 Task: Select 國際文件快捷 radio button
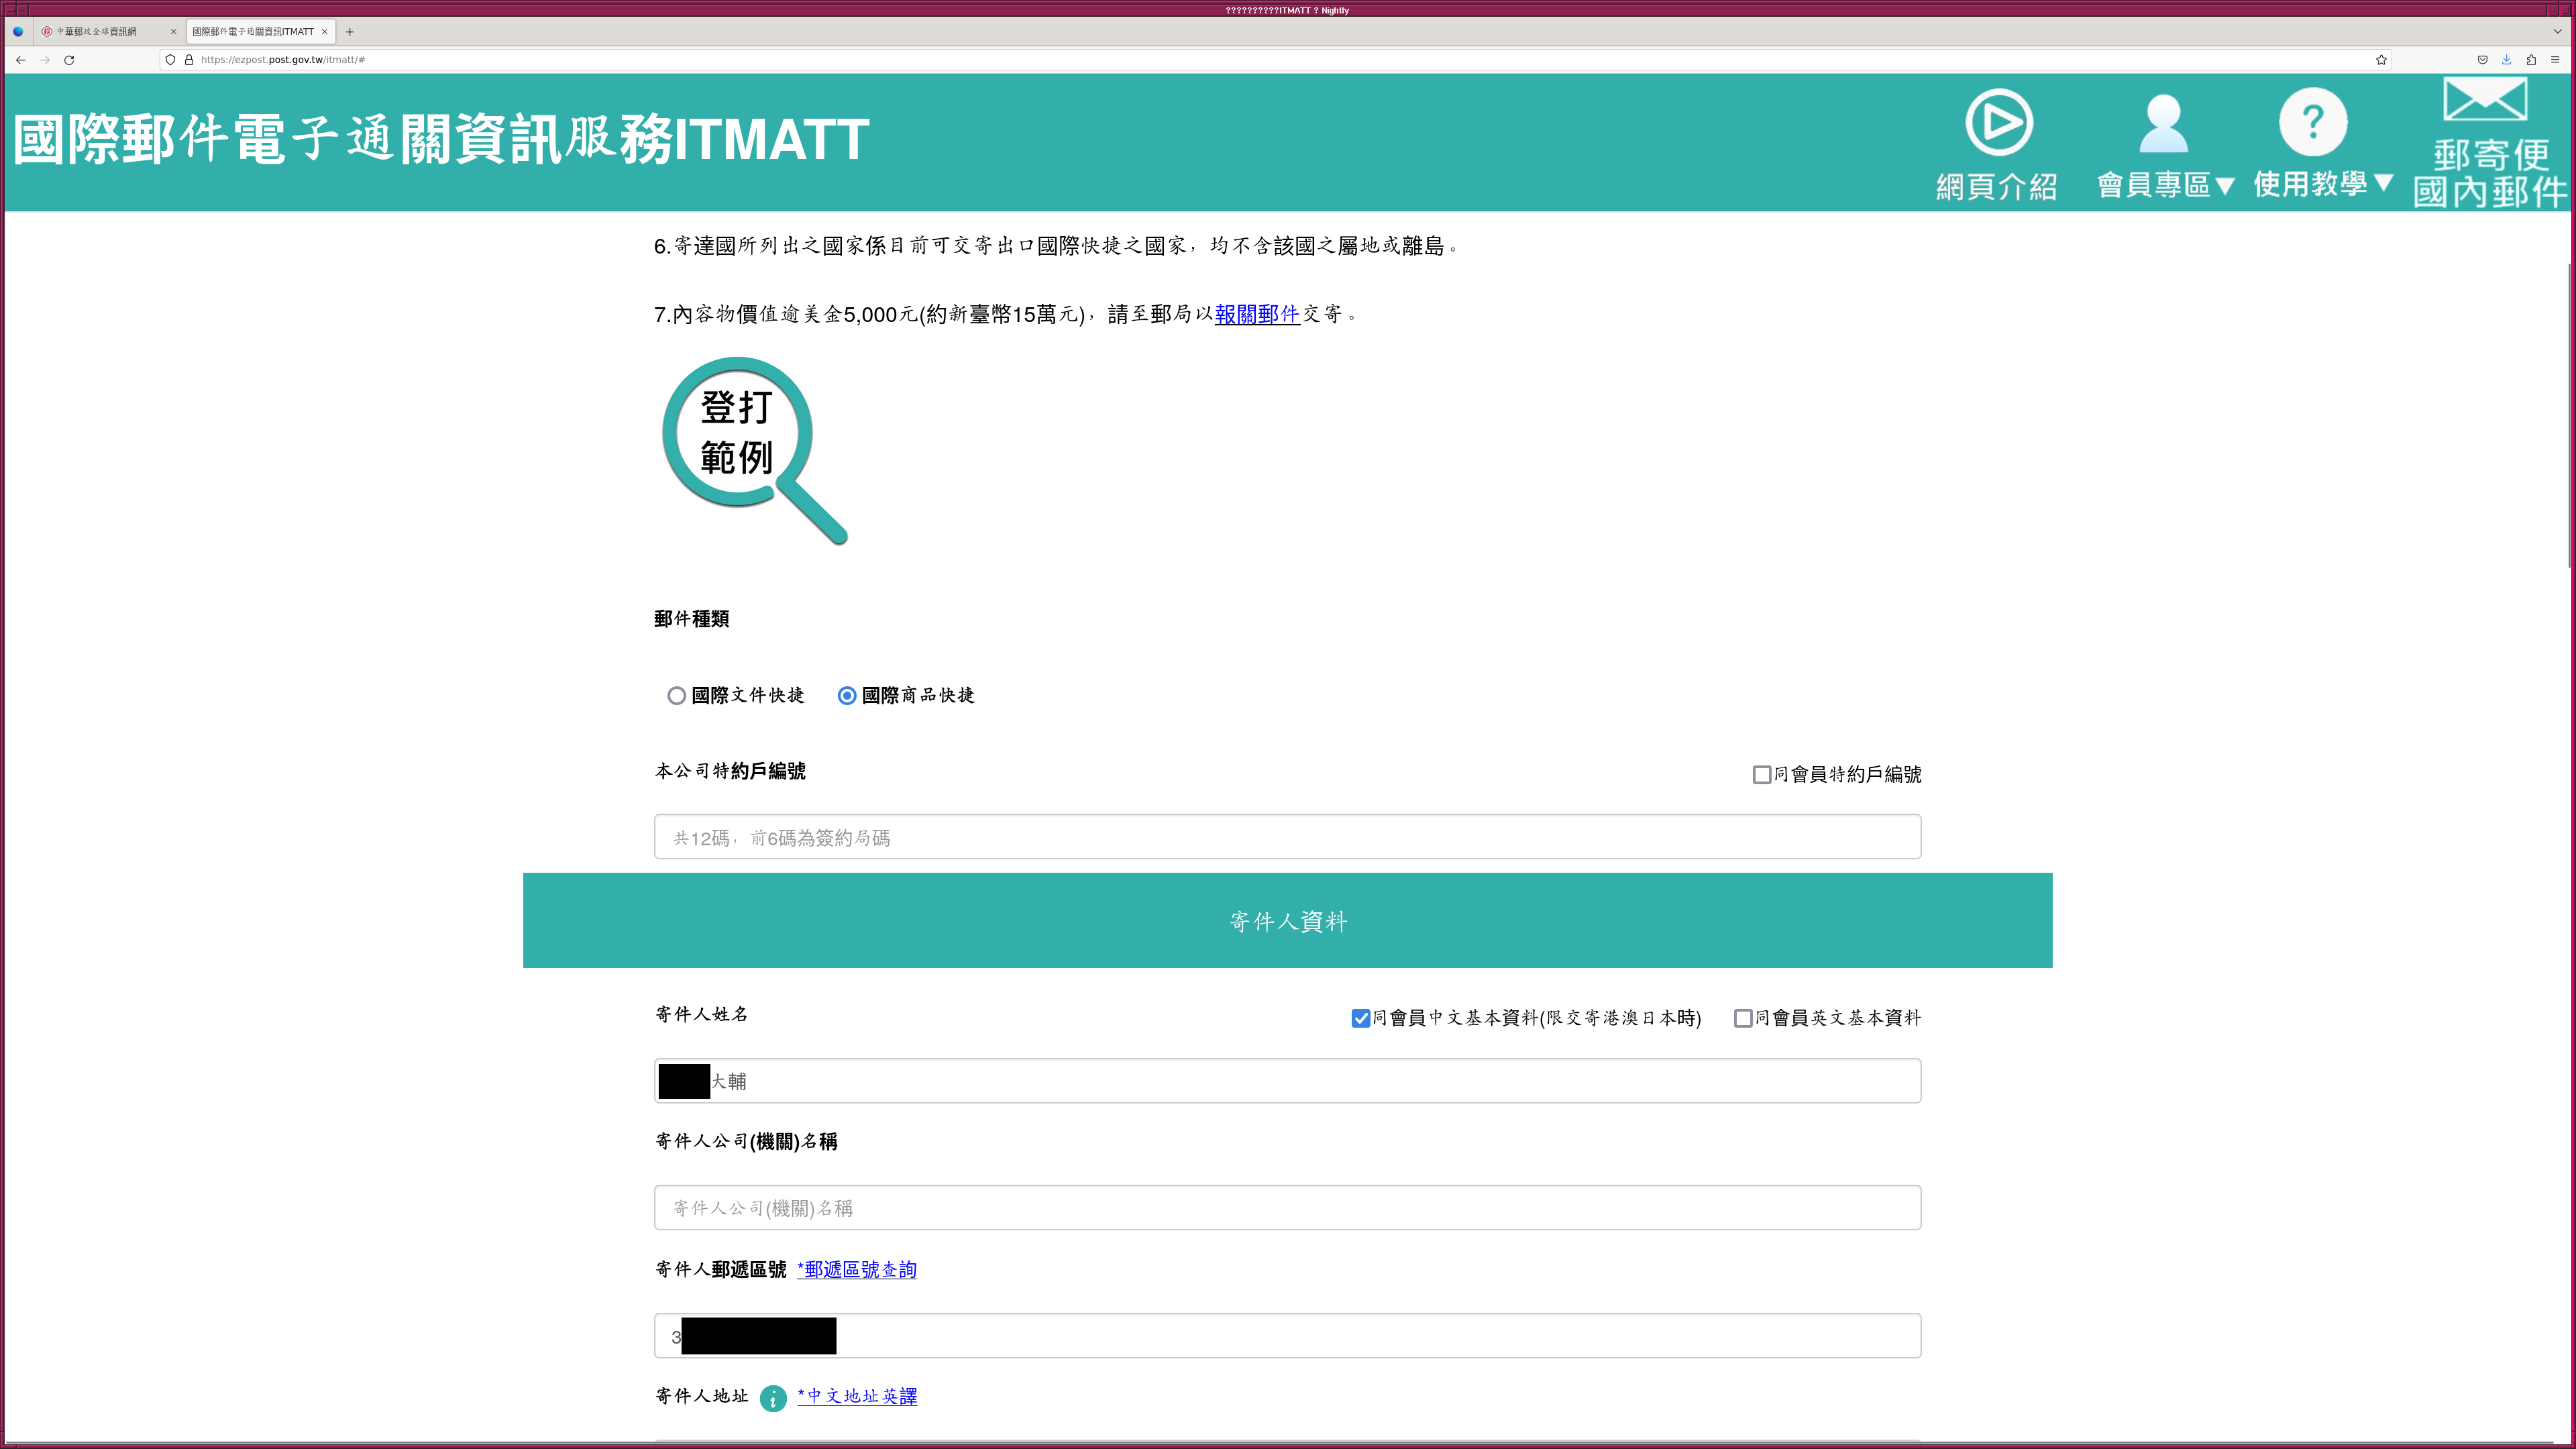(x=677, y=696)
